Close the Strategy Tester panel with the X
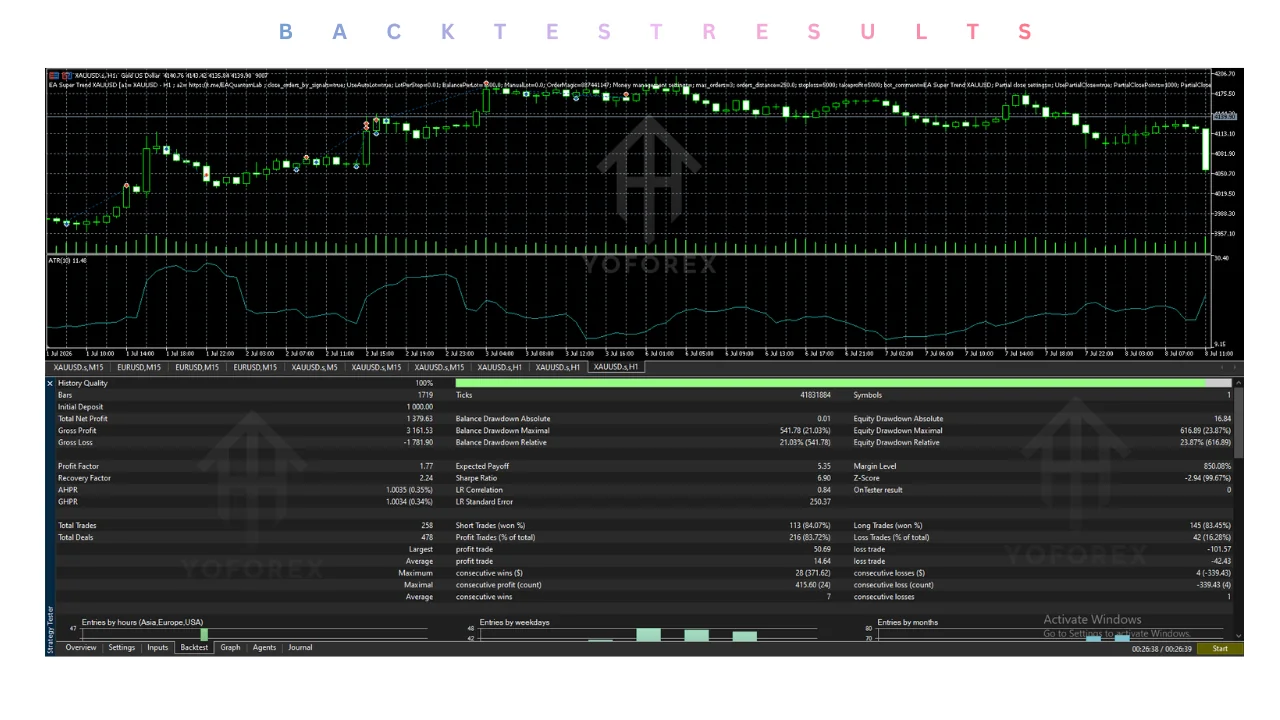 coord(50,383)
